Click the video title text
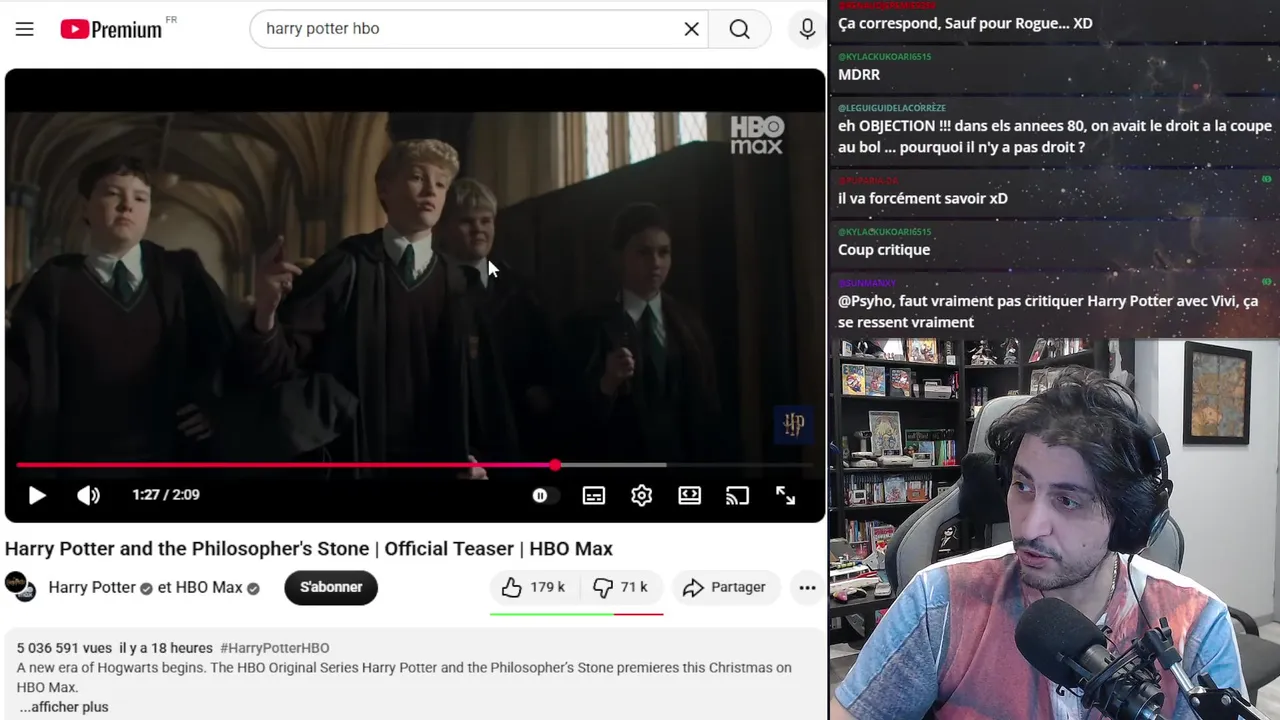This screenshot has height=720, width=1280. click(x=309, y=548)
